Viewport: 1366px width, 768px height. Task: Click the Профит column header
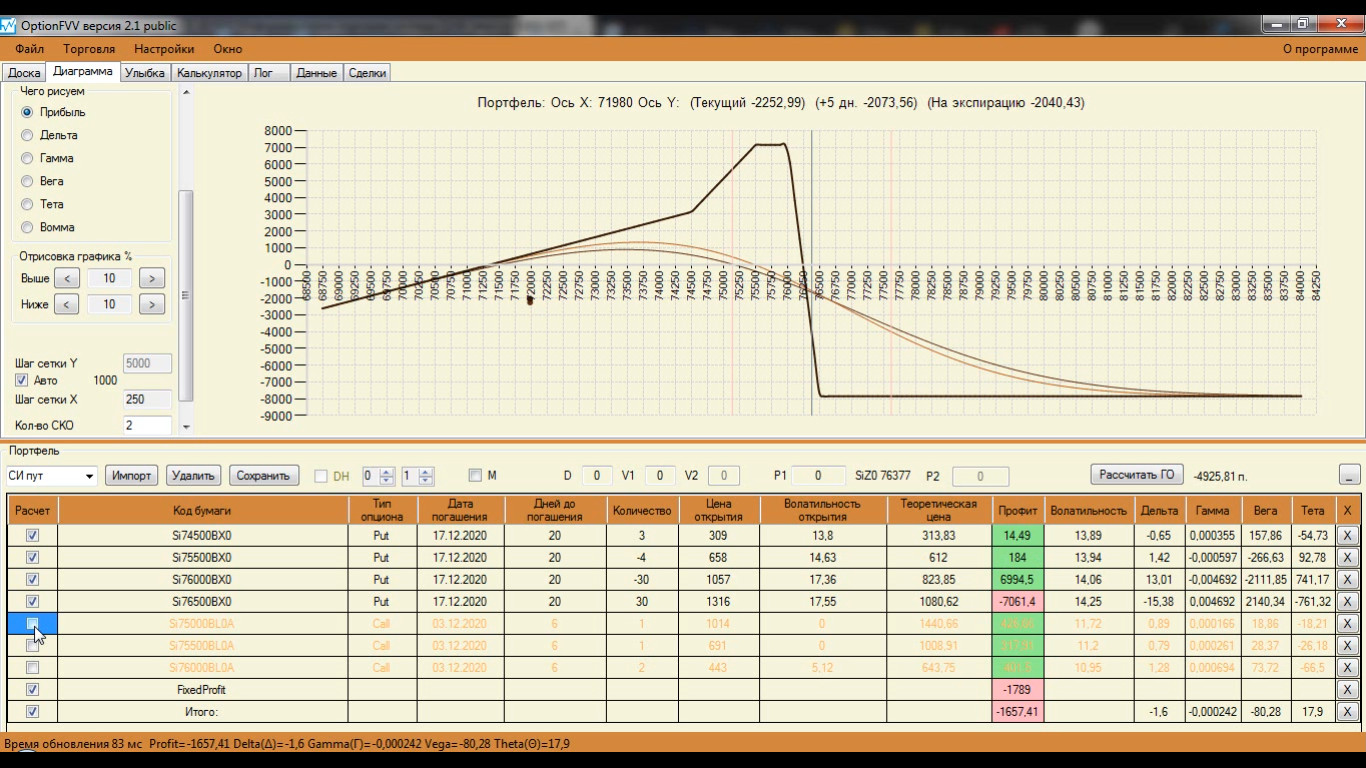1018,510
